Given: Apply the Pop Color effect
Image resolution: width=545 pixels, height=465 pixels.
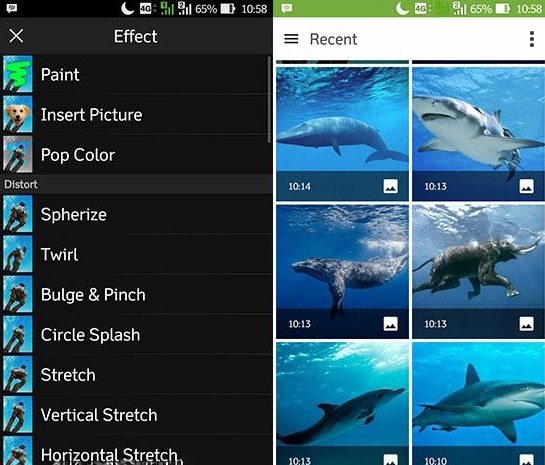Looking at the screenshot, I should click(x=136, y=154).
